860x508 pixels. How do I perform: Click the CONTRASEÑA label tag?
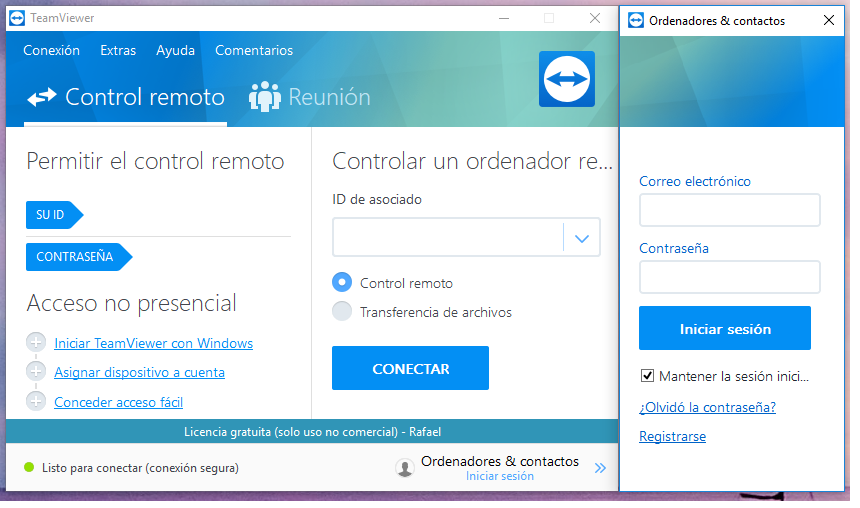click(x=79, y=257)
